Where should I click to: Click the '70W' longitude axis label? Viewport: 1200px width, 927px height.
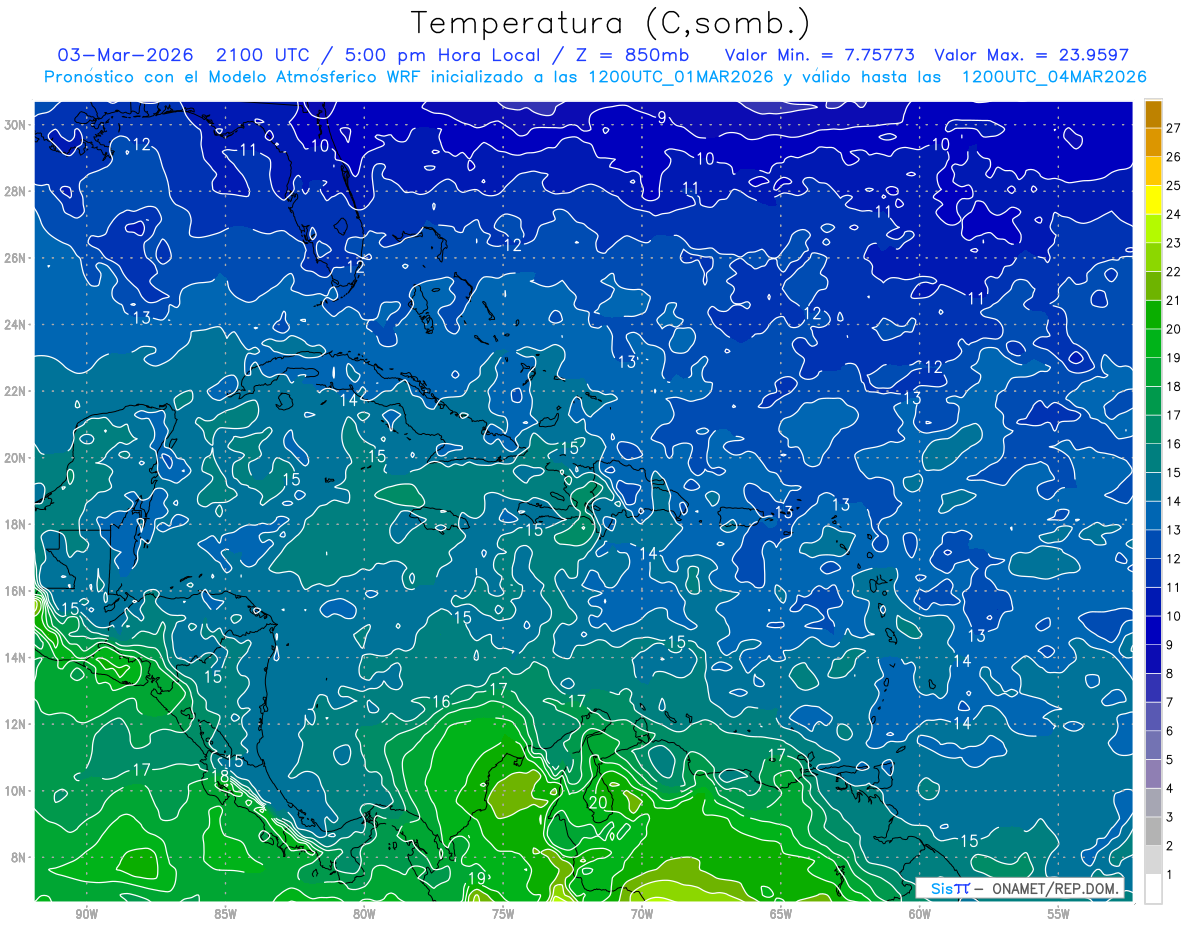[x=642, y=914]
